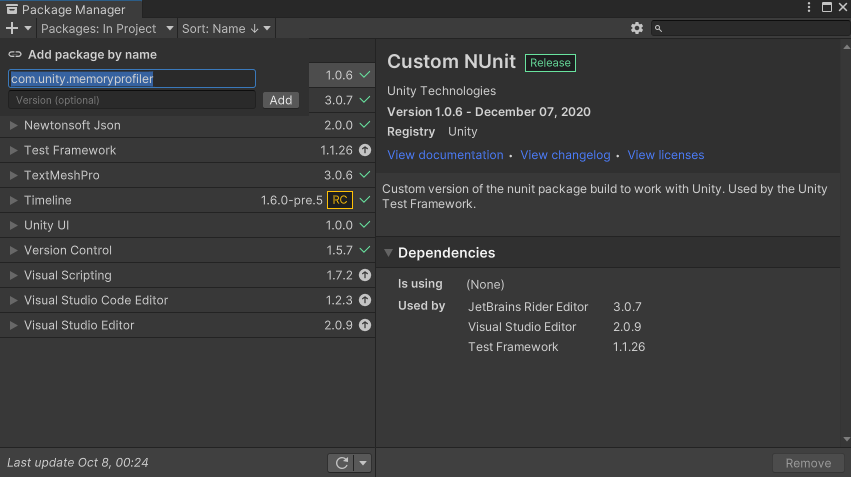Collapse the Dependencies section
The image size is (851, 477).
tap(388, 253)
